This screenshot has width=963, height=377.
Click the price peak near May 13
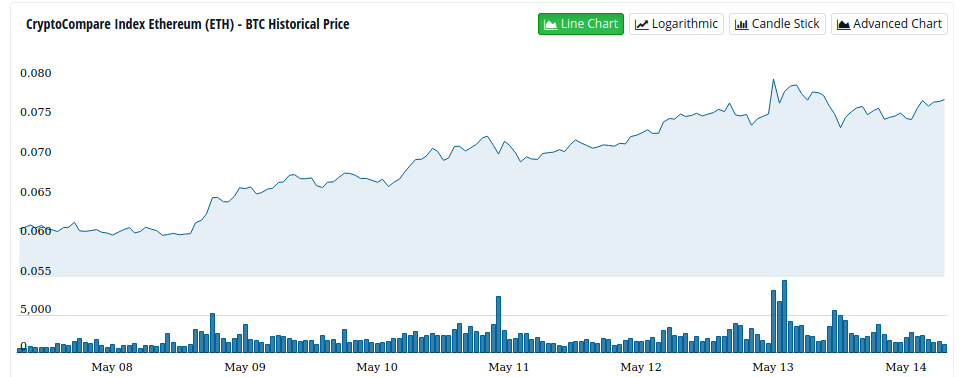[773, 80]
